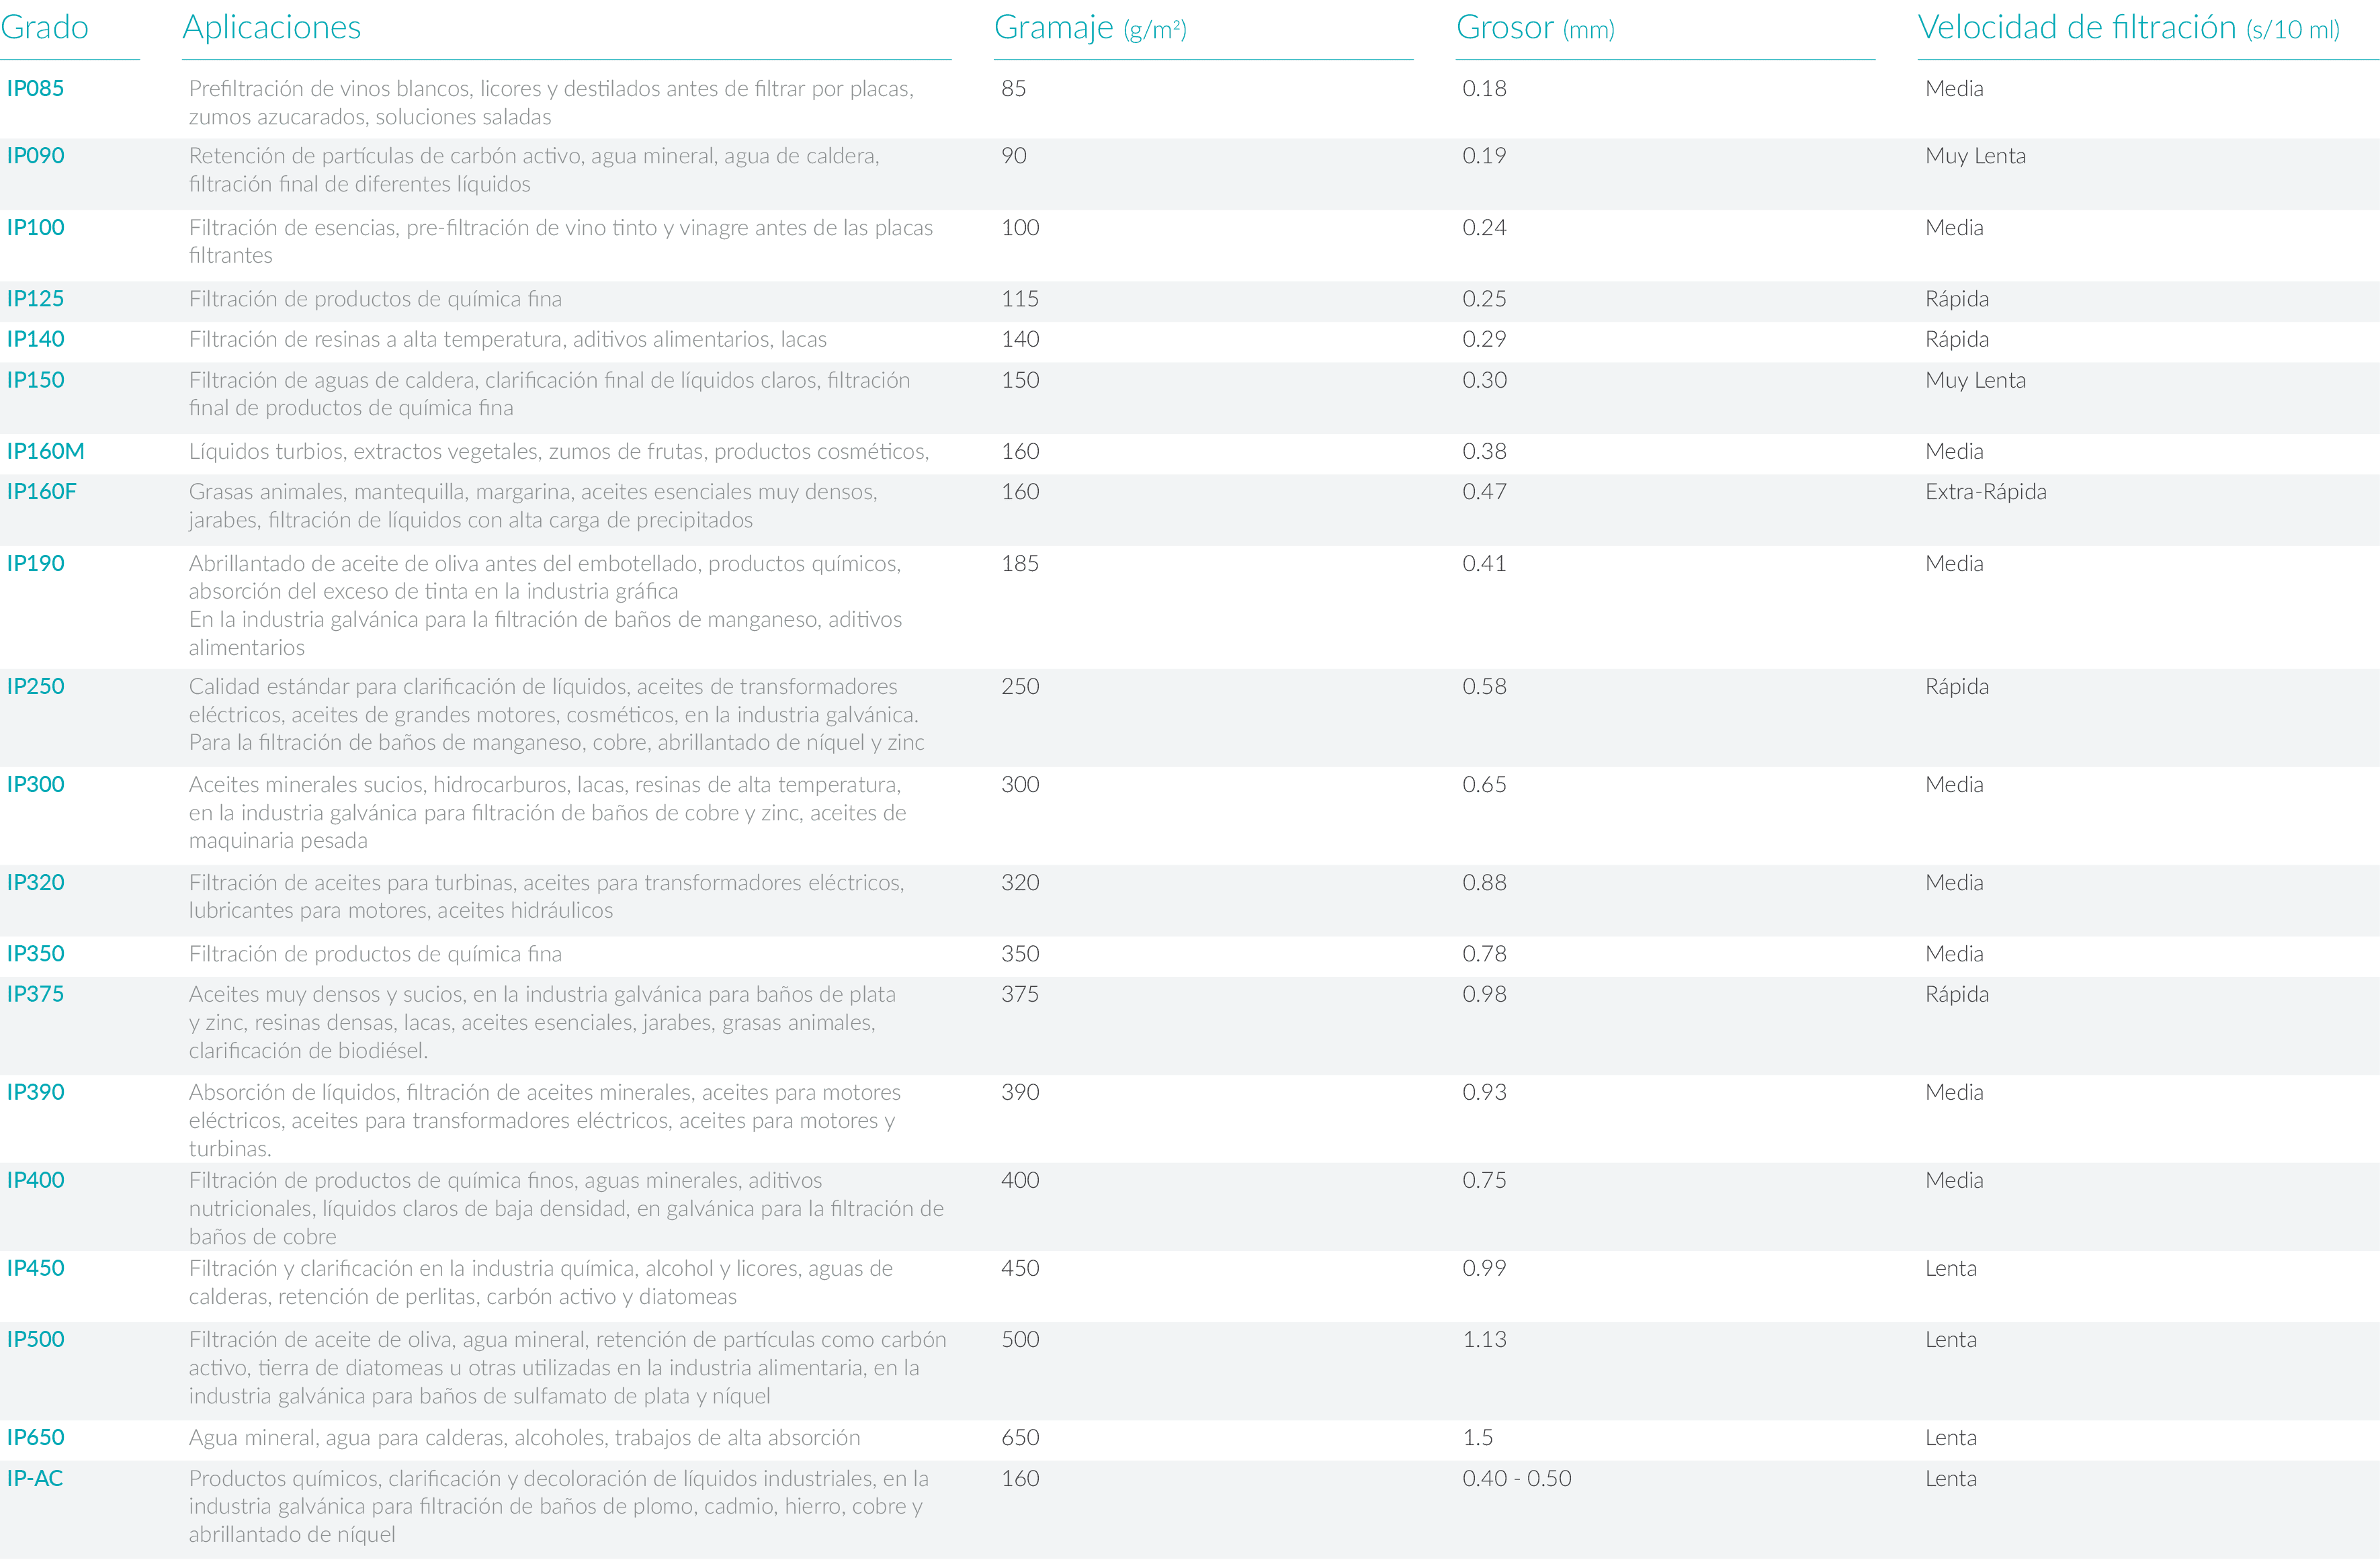The height and width of the screenshot is (1566, 2380).
Task: Click the Velocidad de filtración header
Action: click(x=2127, y=28)
